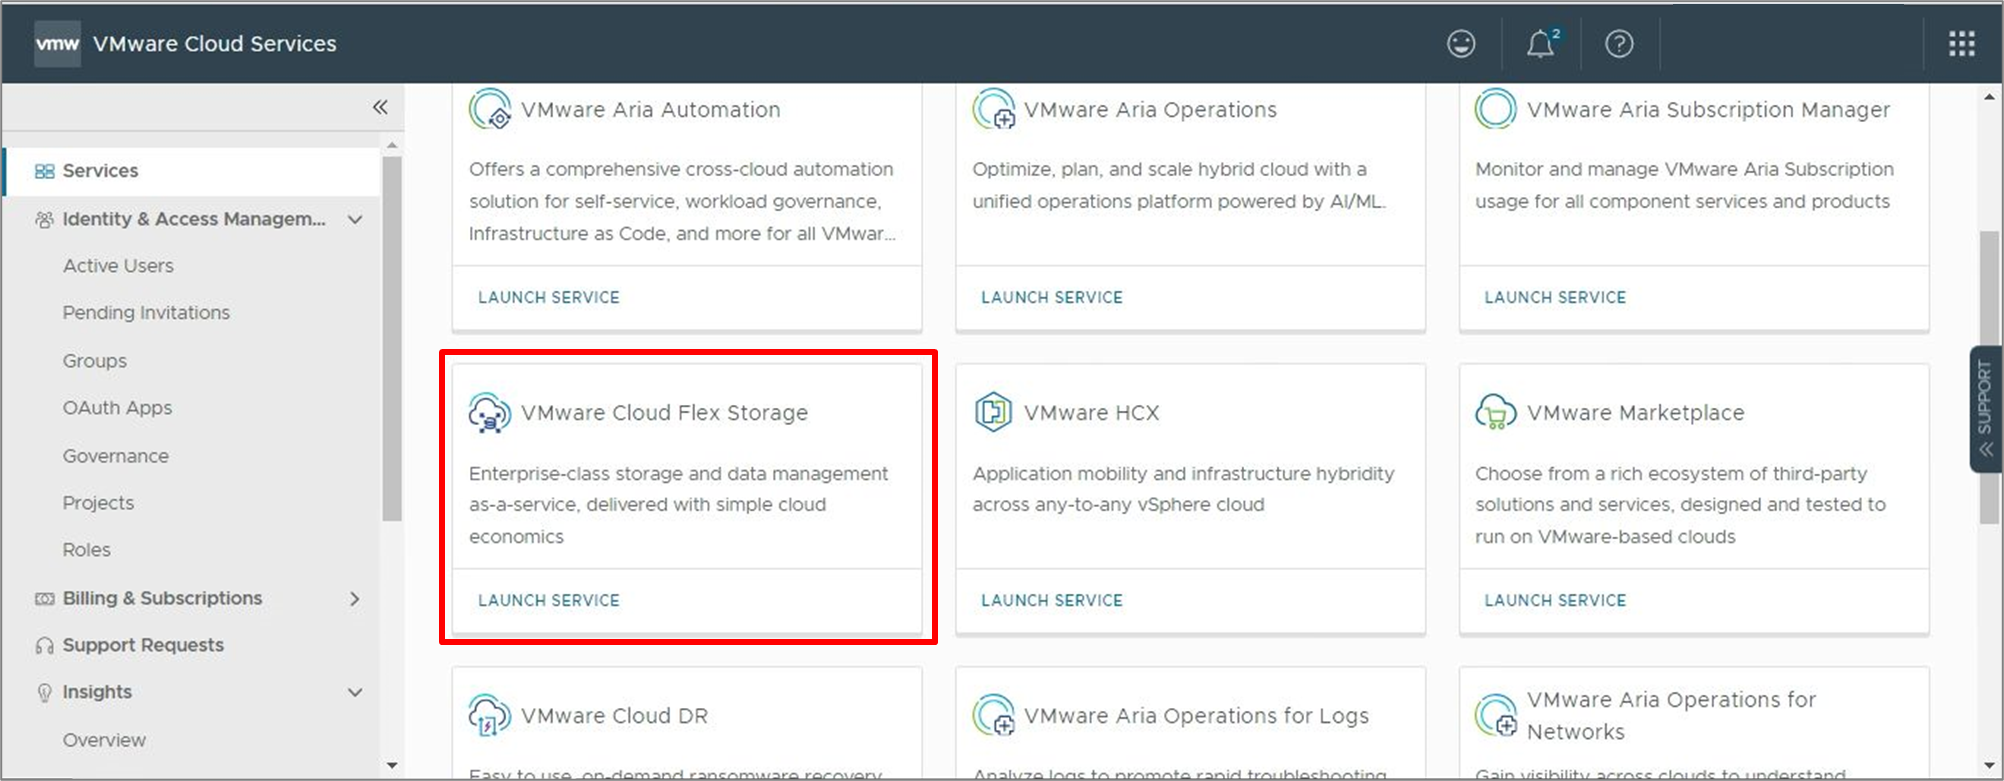The height and width of the screenshot is (781, 2004).
Task: Click the VMware Marketplace cart icon
Action: [x=1496, y=413]
